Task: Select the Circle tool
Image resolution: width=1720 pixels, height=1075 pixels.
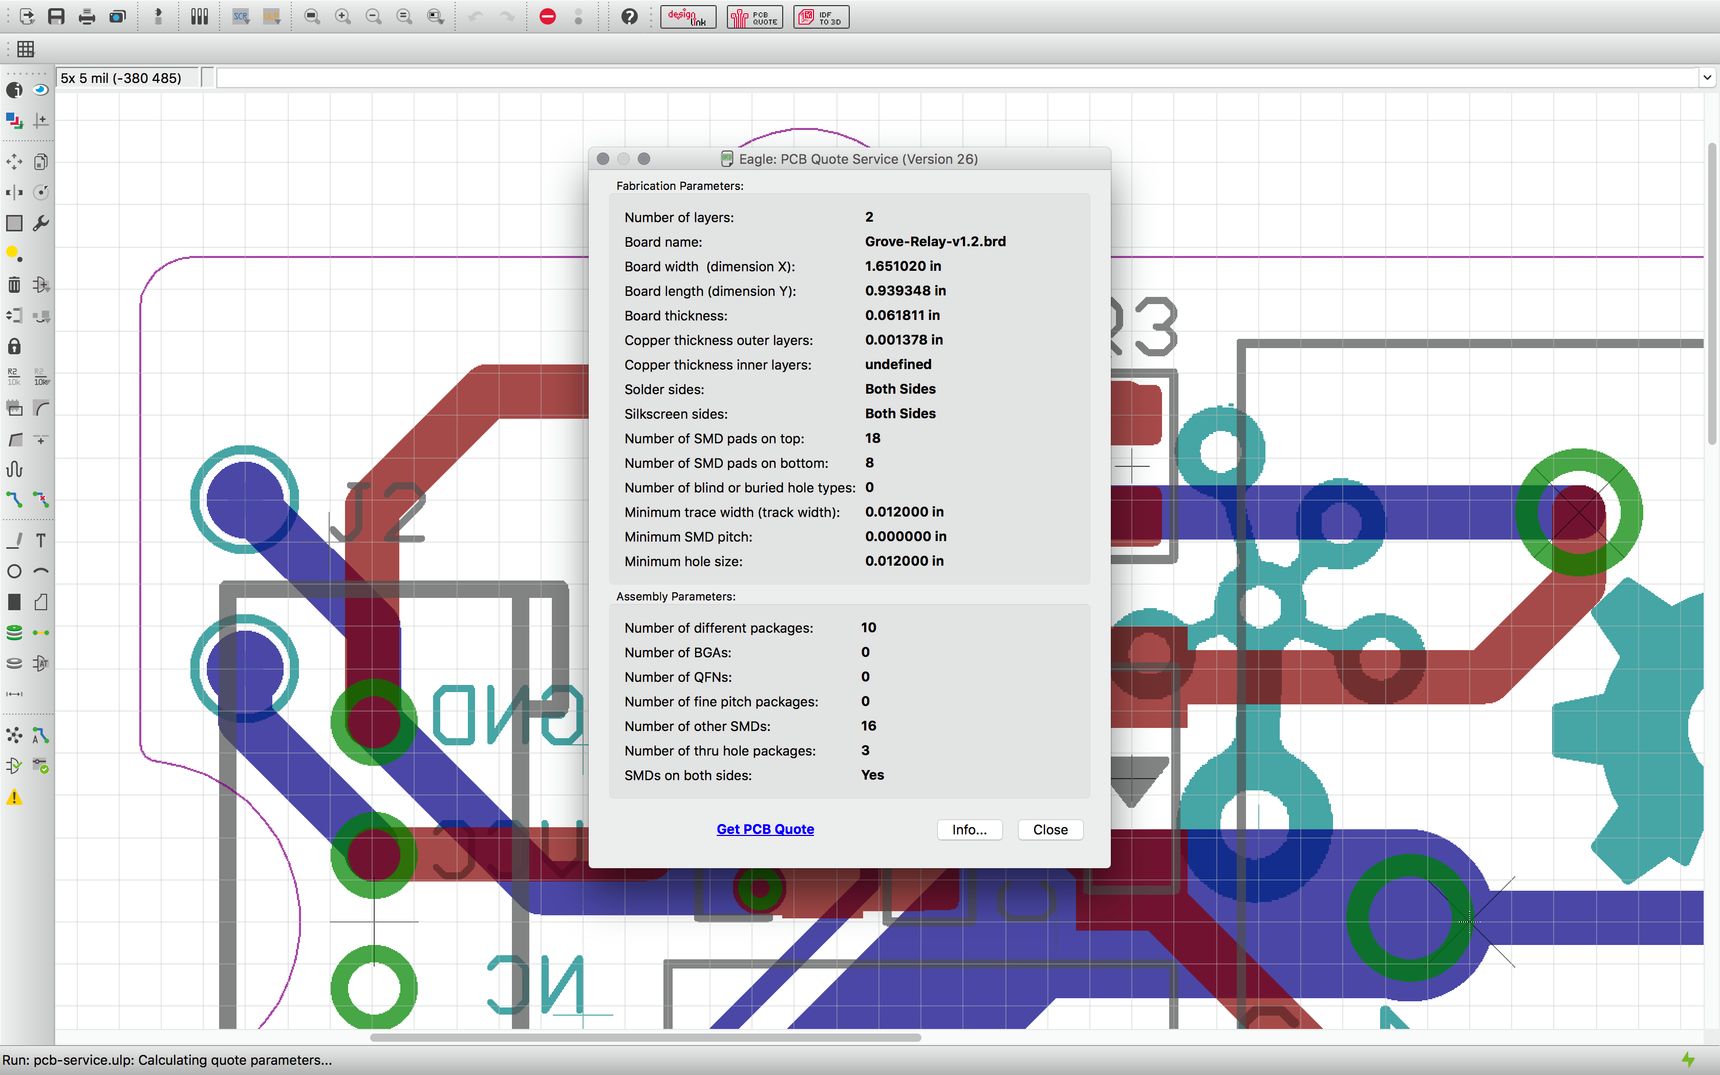Action: 14,572
